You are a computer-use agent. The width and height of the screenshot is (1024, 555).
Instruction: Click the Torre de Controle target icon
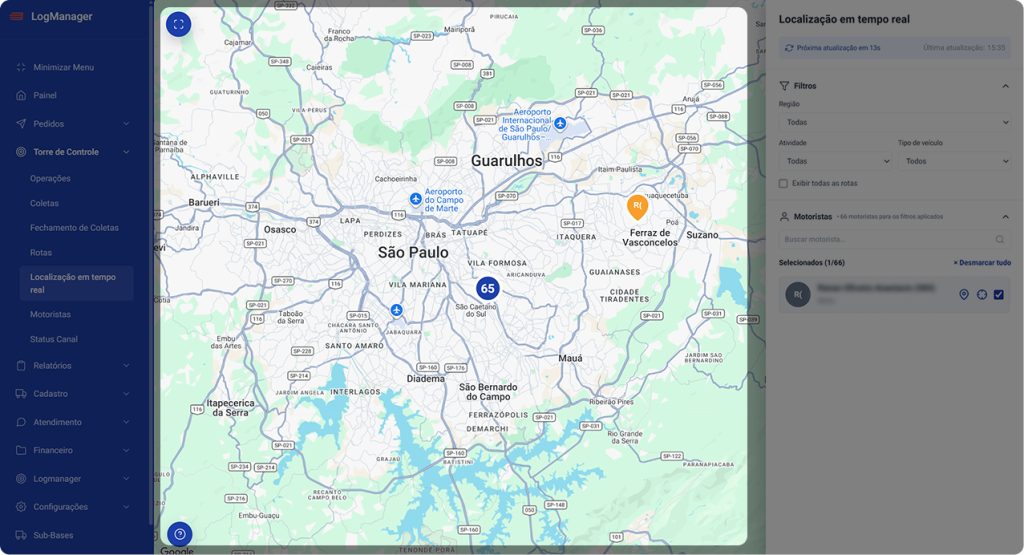(x=21, y=152)
